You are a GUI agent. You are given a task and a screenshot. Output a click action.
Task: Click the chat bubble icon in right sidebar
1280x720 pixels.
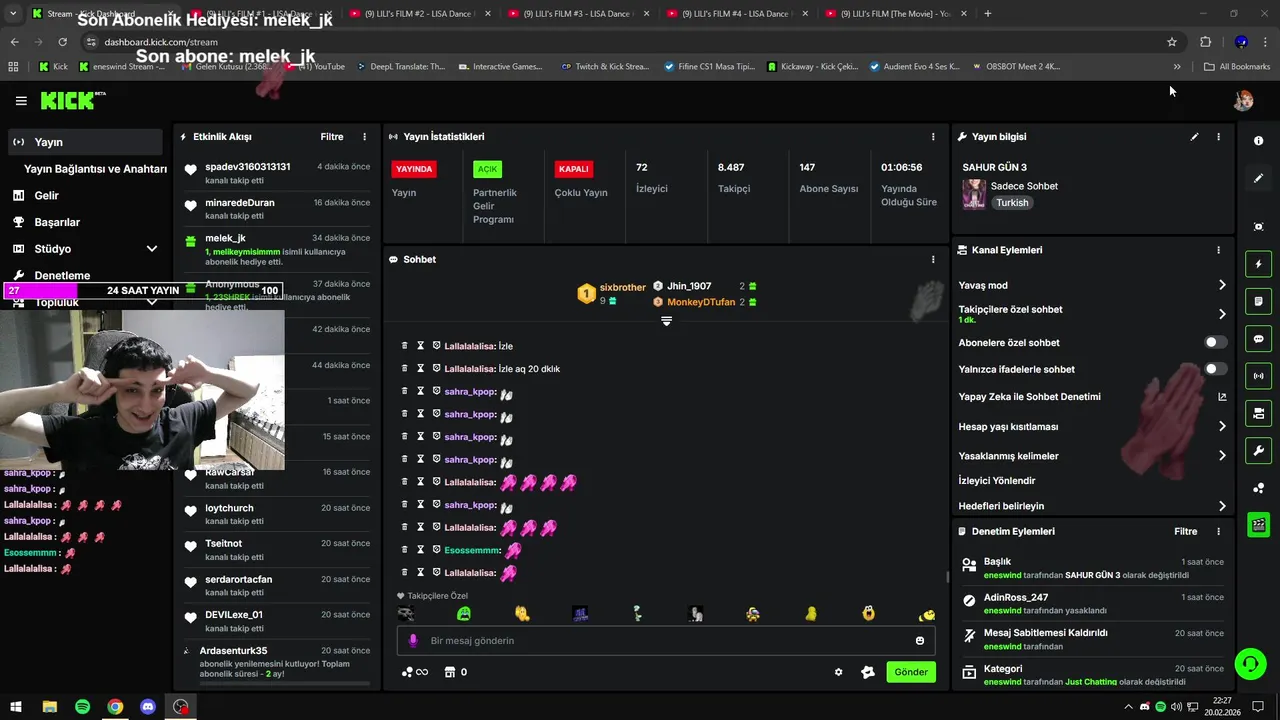pyautogui.click(x=1258, y=339)
